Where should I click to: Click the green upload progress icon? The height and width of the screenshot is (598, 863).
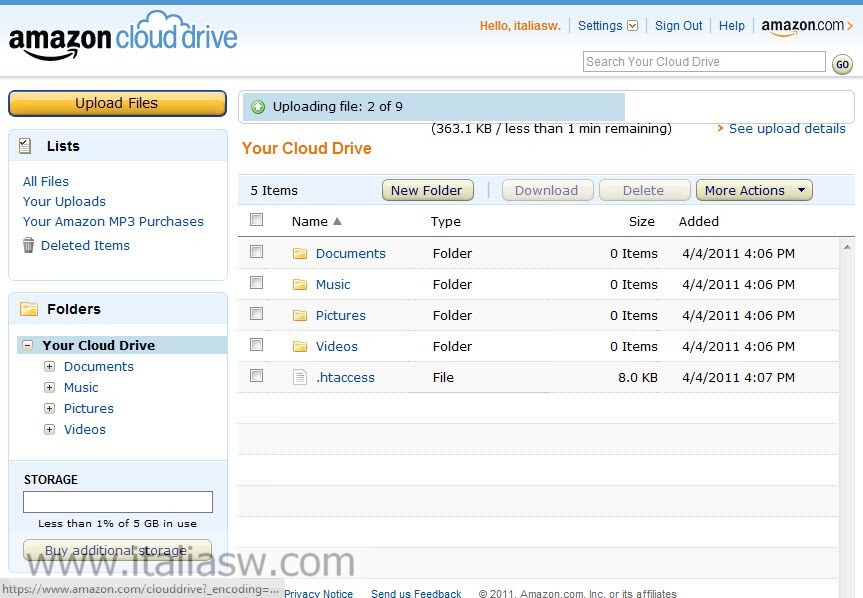coord(258,107)
